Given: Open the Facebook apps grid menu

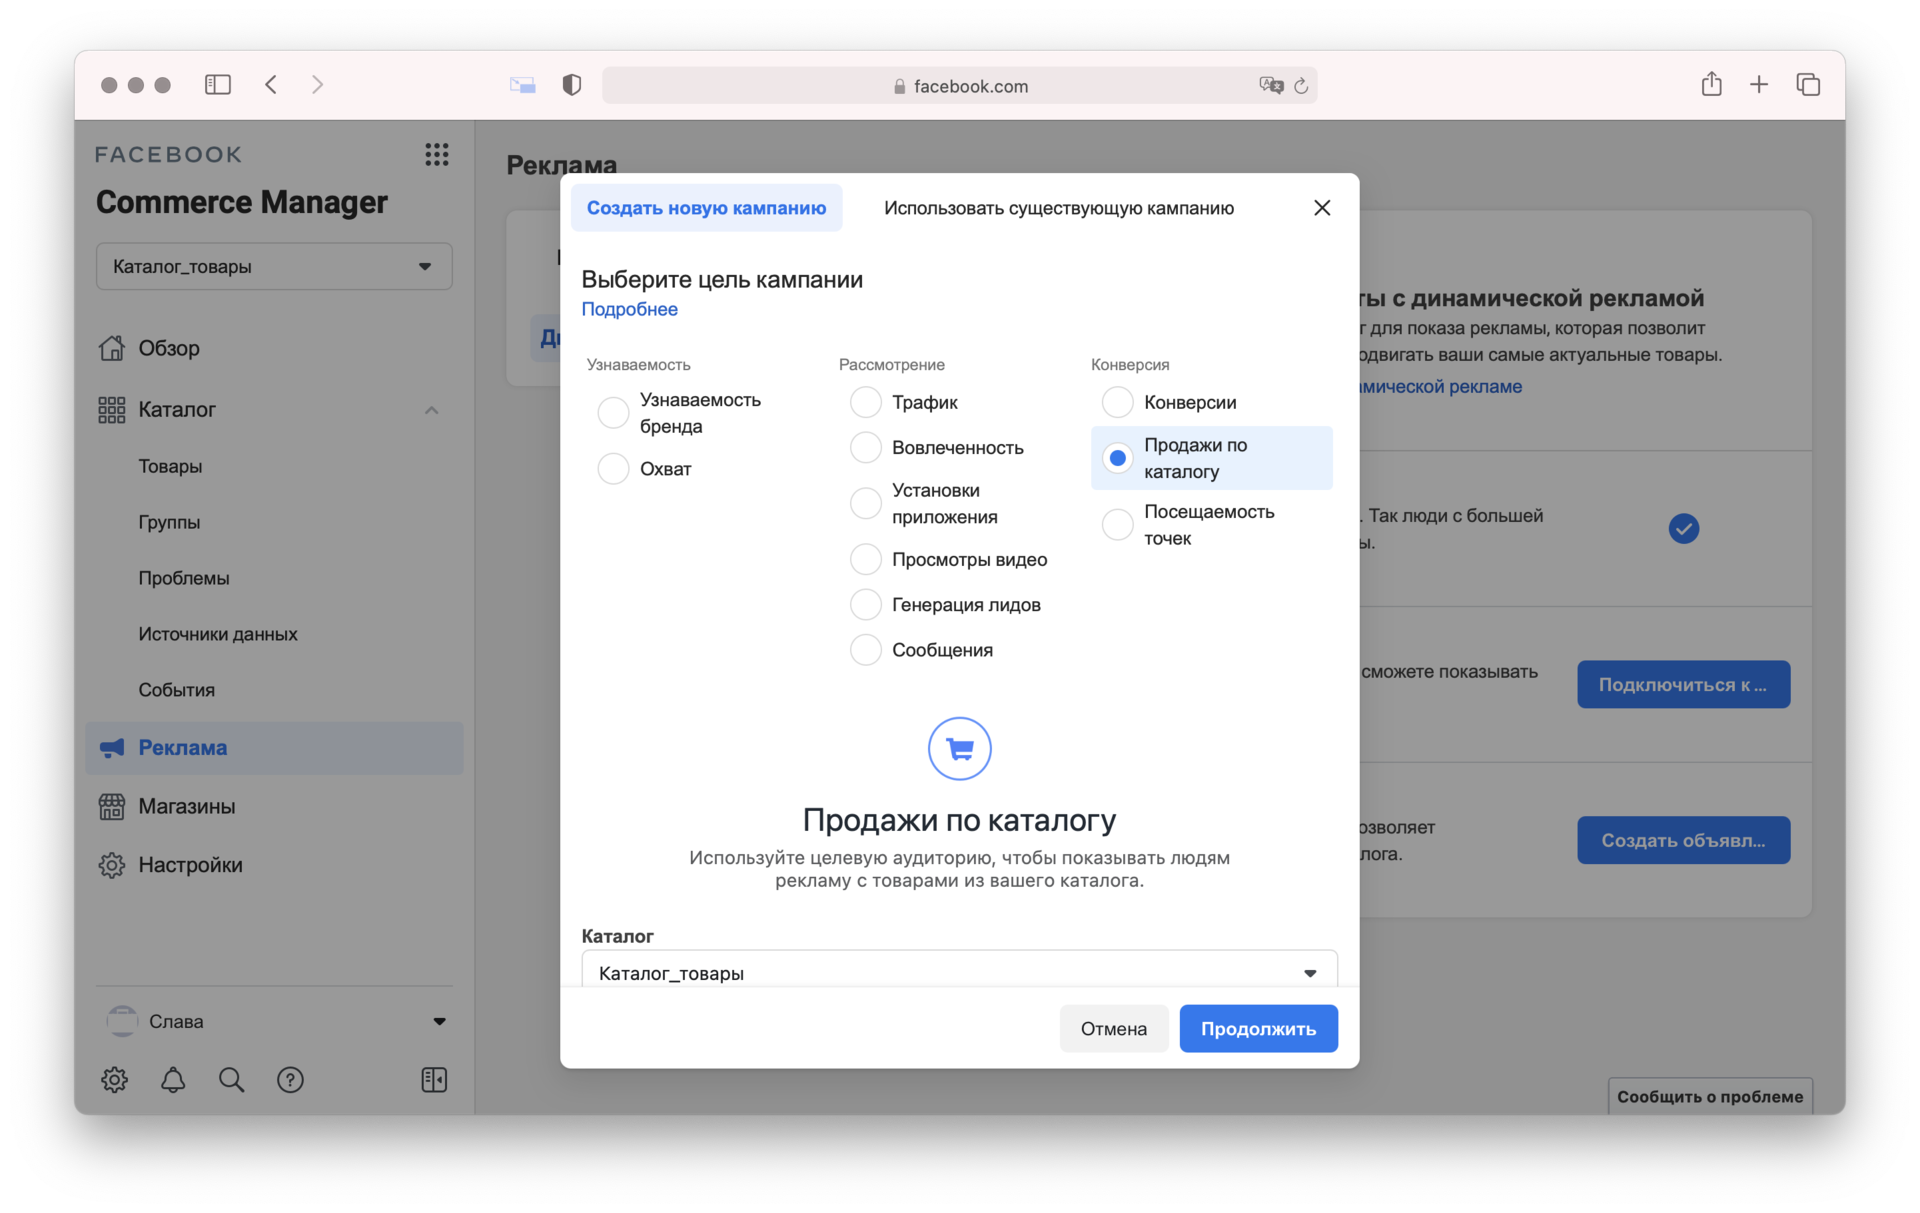Looking at the screenshot, I should (x=436, y=154).
